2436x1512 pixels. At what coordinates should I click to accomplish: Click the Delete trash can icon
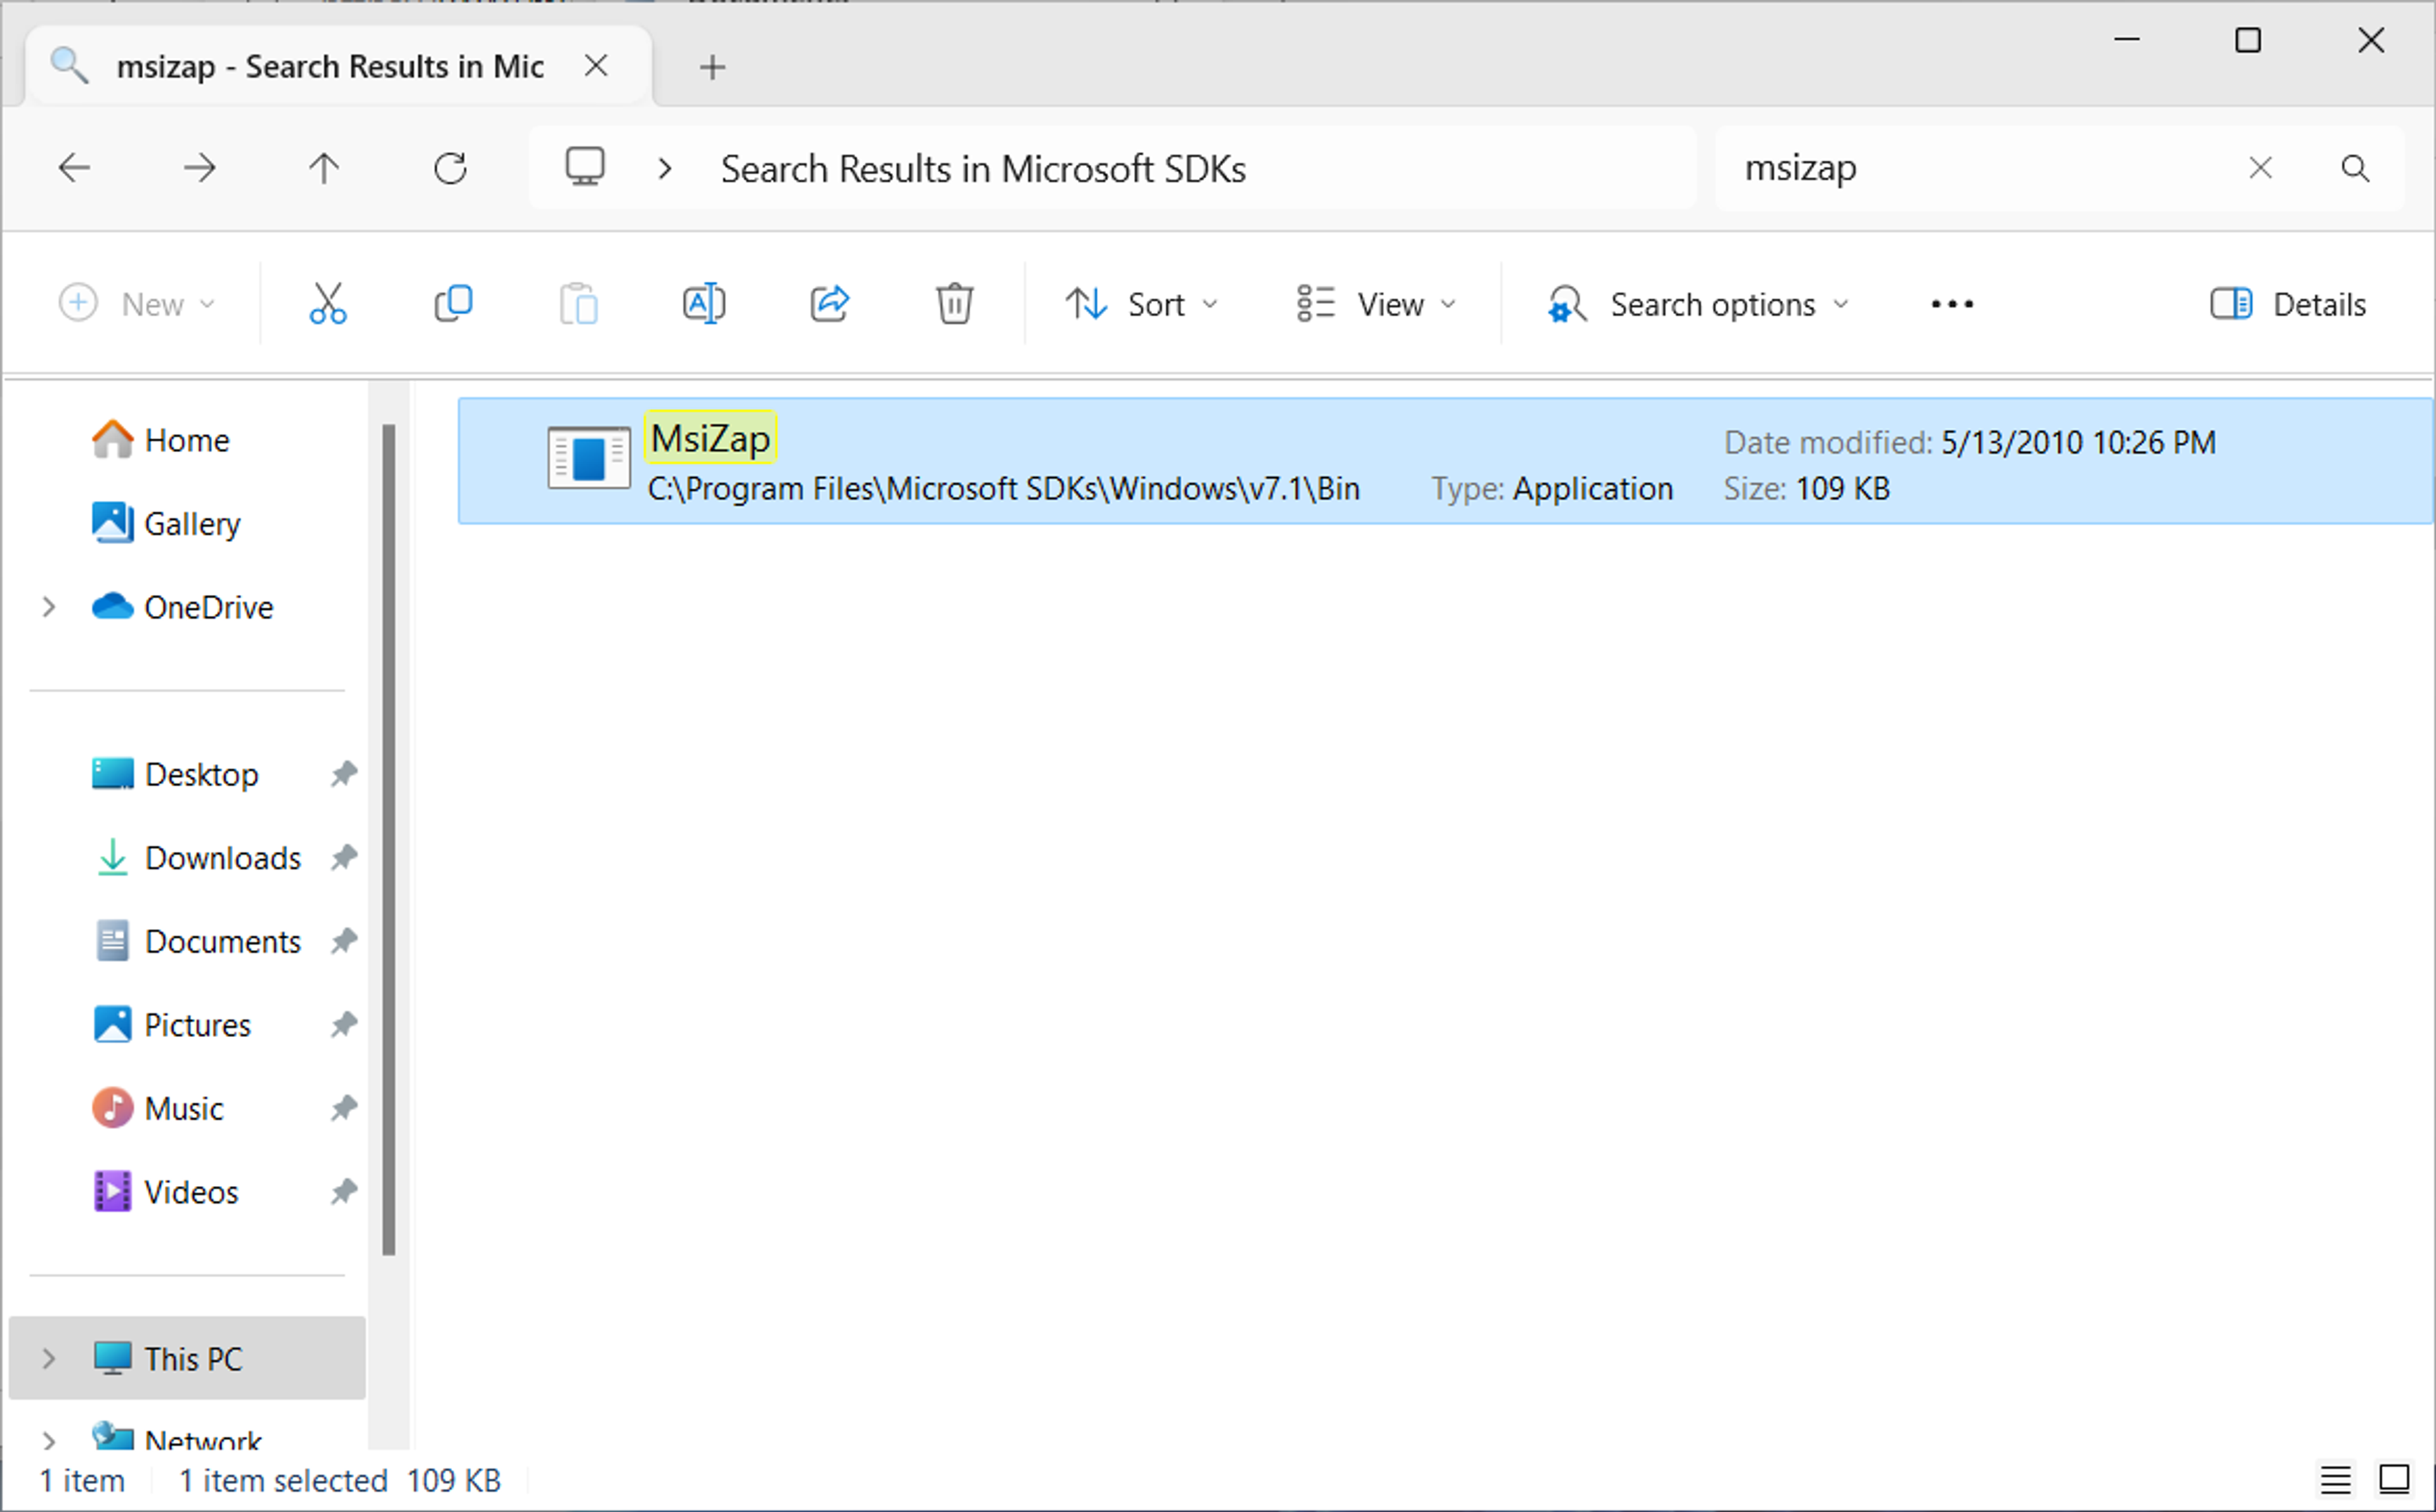coord(954,303)
